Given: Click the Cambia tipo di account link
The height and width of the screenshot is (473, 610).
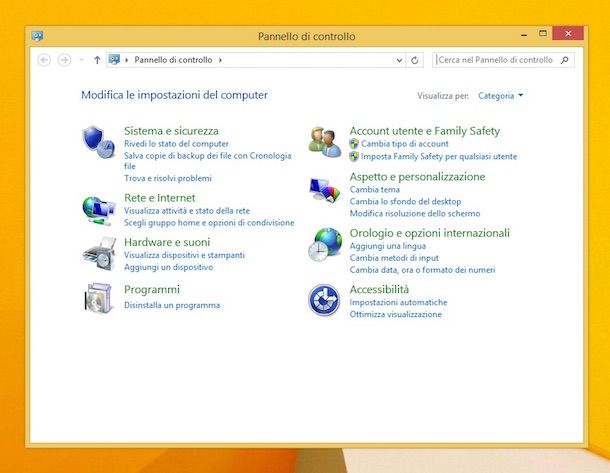Looking at the screenshot, I should (x=405, y=144).
